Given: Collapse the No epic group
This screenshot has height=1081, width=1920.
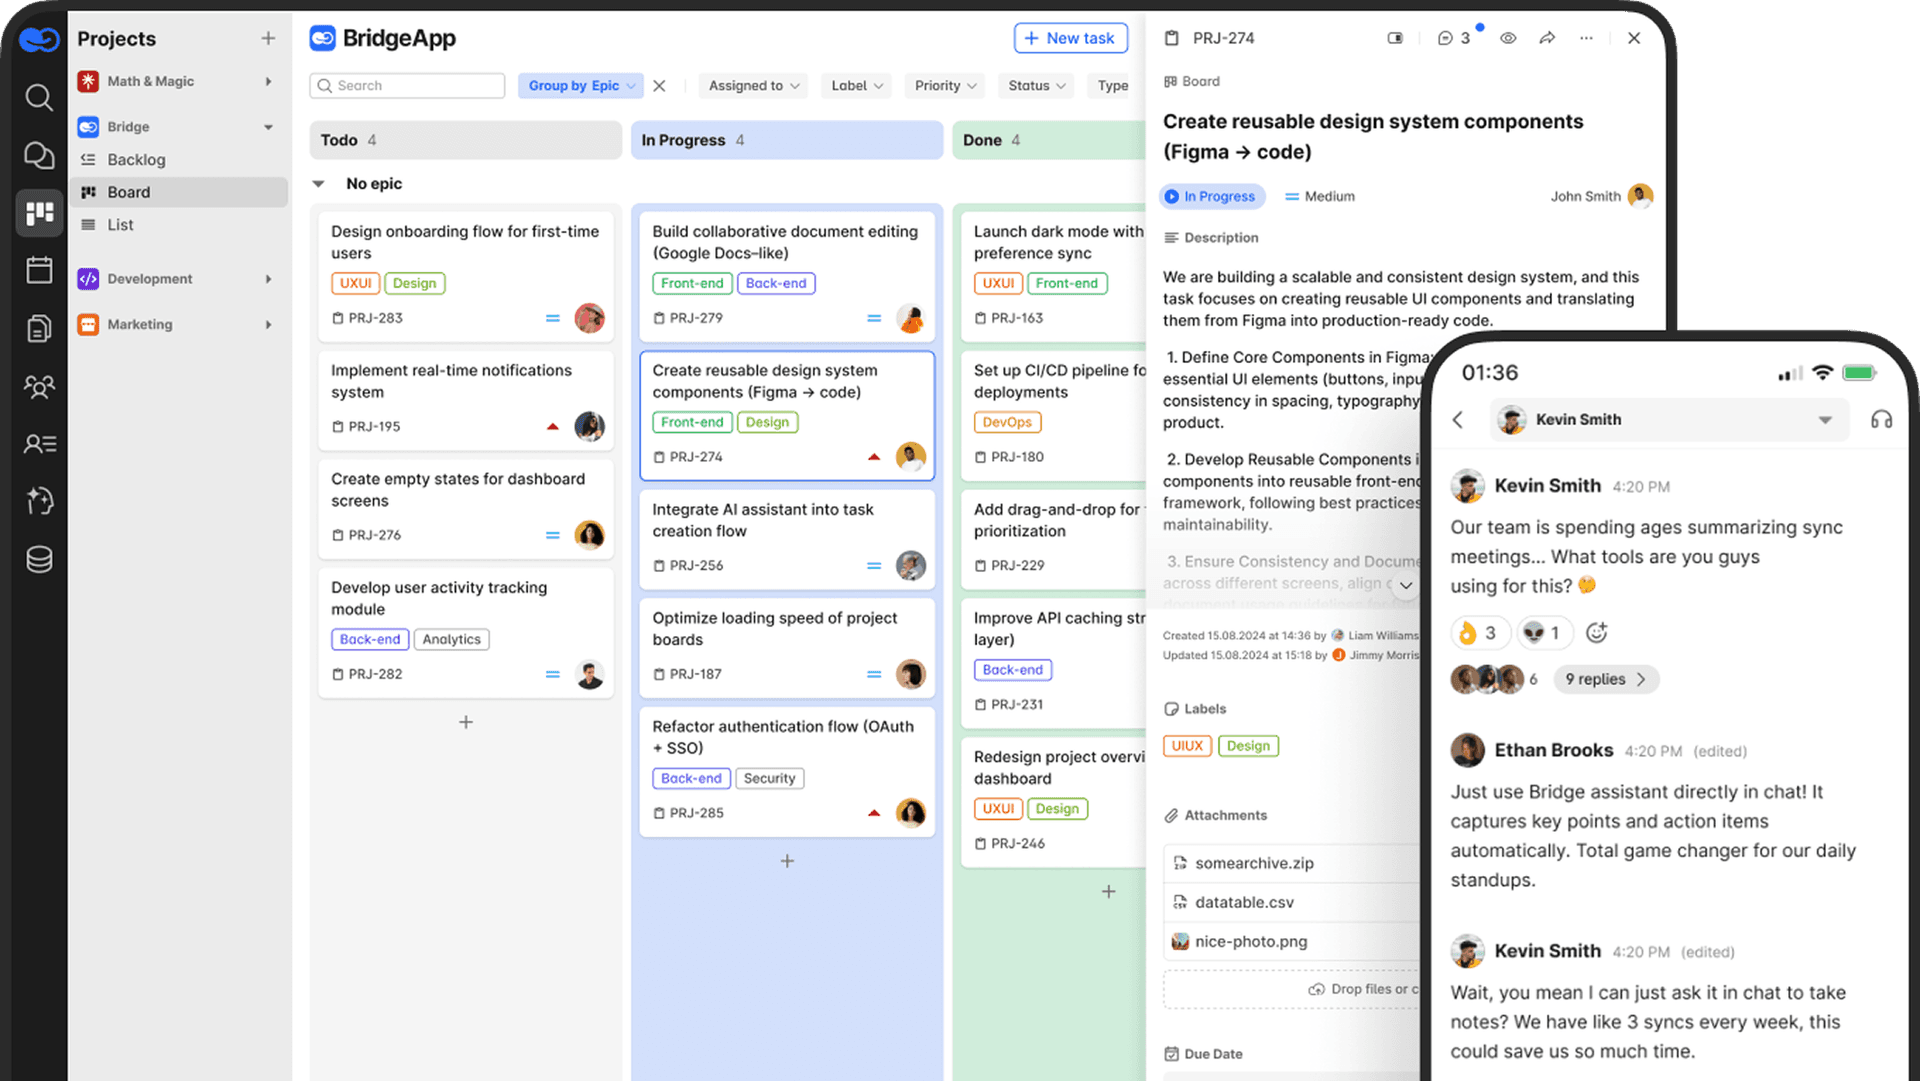Looking at the screenshot, I should 319,184.
